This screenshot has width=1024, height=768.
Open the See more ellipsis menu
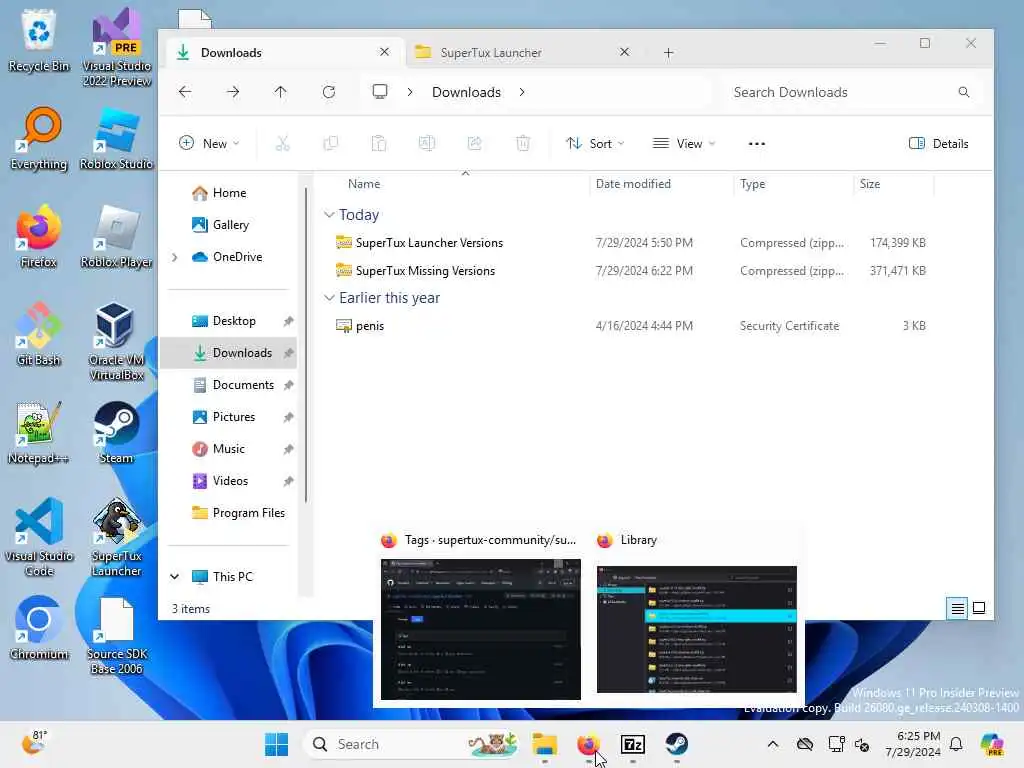(756, 144)
